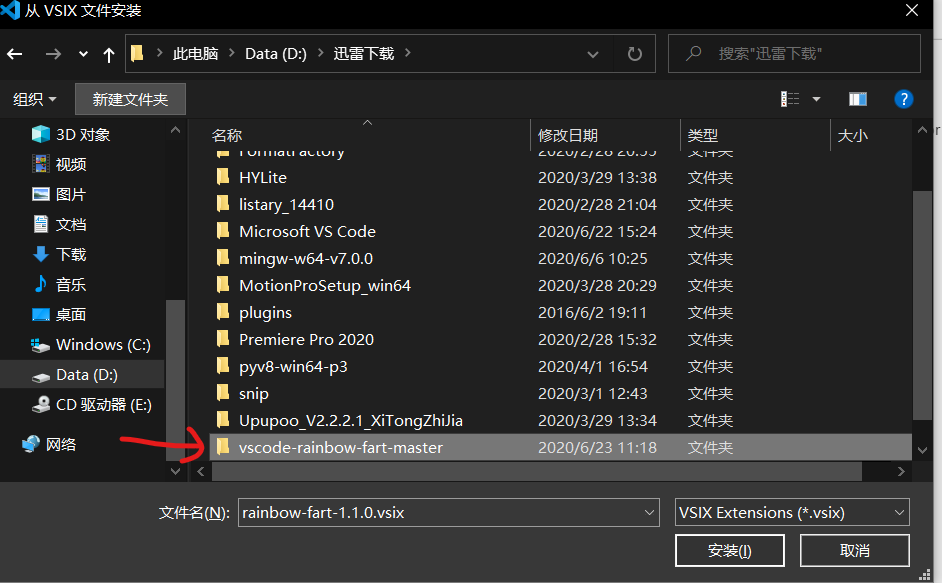
Task: Open recent locations chevron next to forward arrow
Action: [x=83, y=54]
